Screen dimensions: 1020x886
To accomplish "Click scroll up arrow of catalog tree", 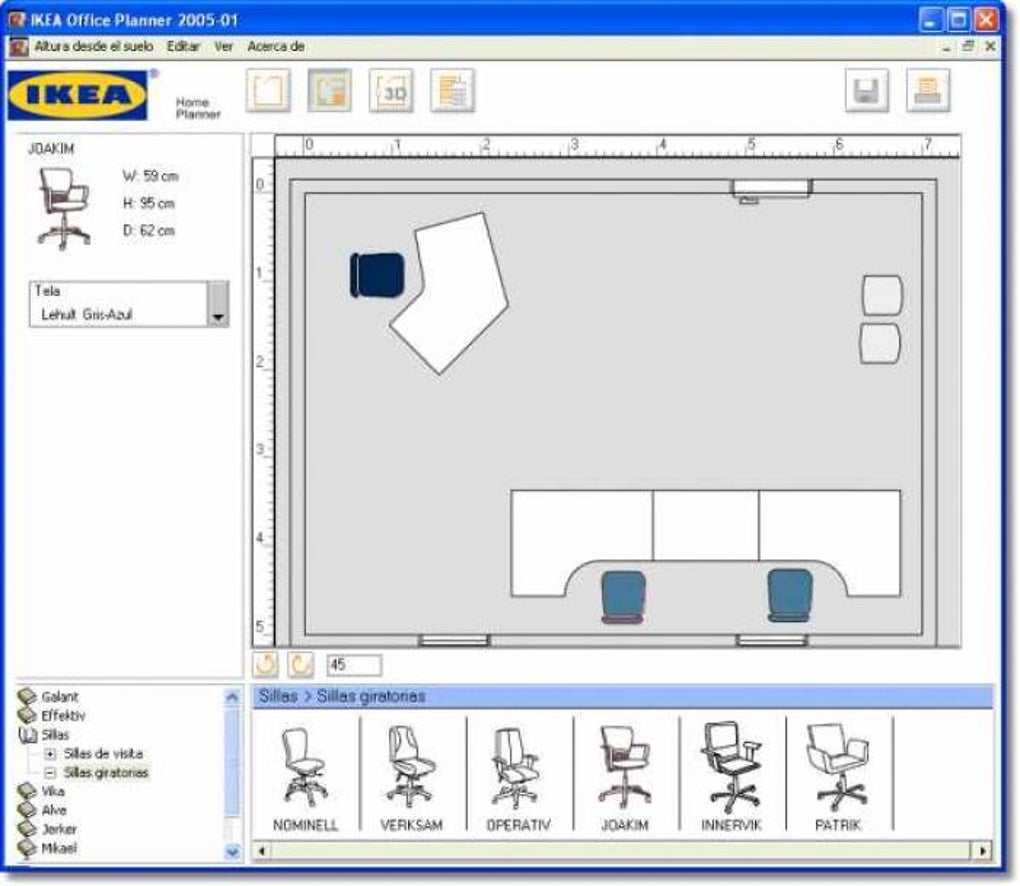I will coord(232,697).
